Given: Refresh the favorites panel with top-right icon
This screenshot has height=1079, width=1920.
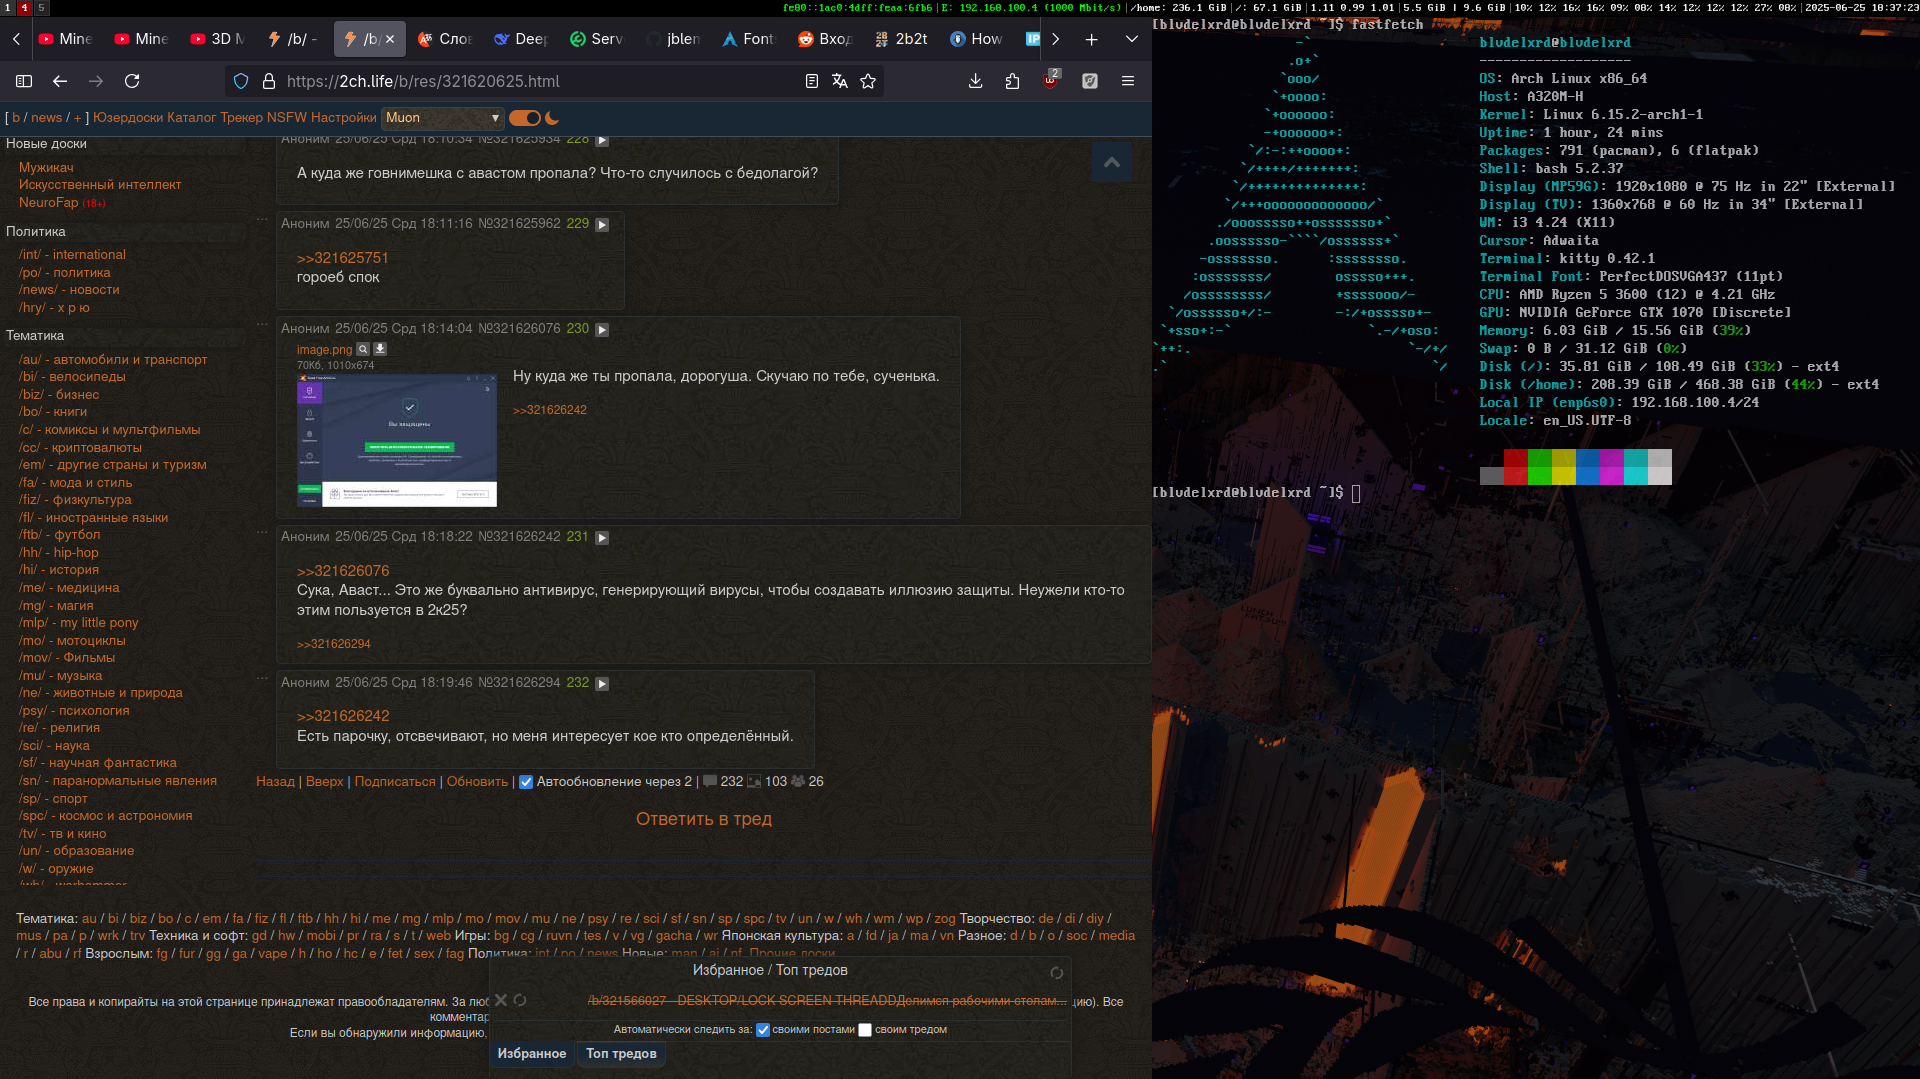Looking at the screenshot, I should [x=1057, y=973].
